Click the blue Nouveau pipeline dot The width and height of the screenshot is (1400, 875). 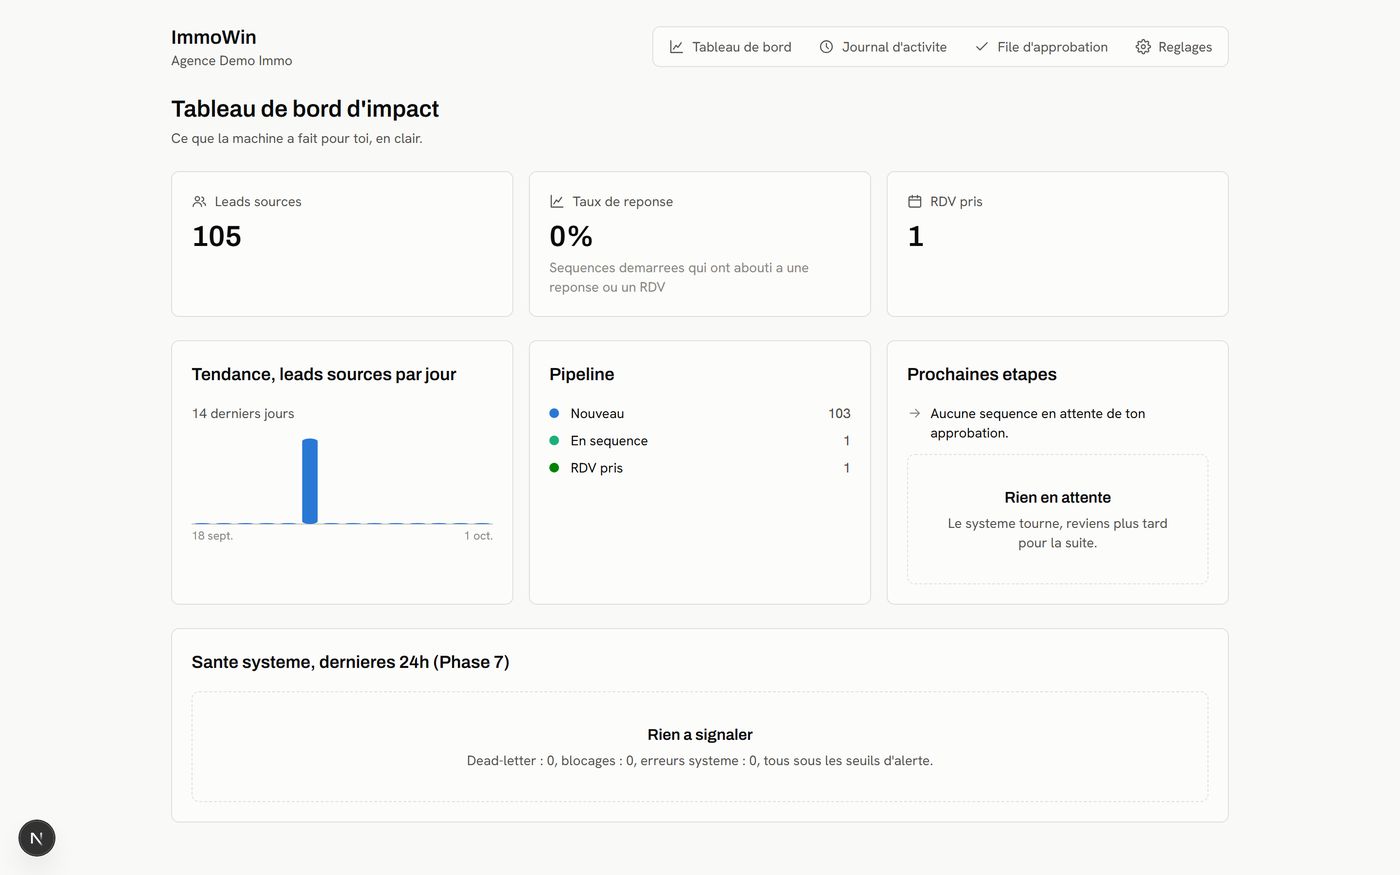click(x=554, y=413)
